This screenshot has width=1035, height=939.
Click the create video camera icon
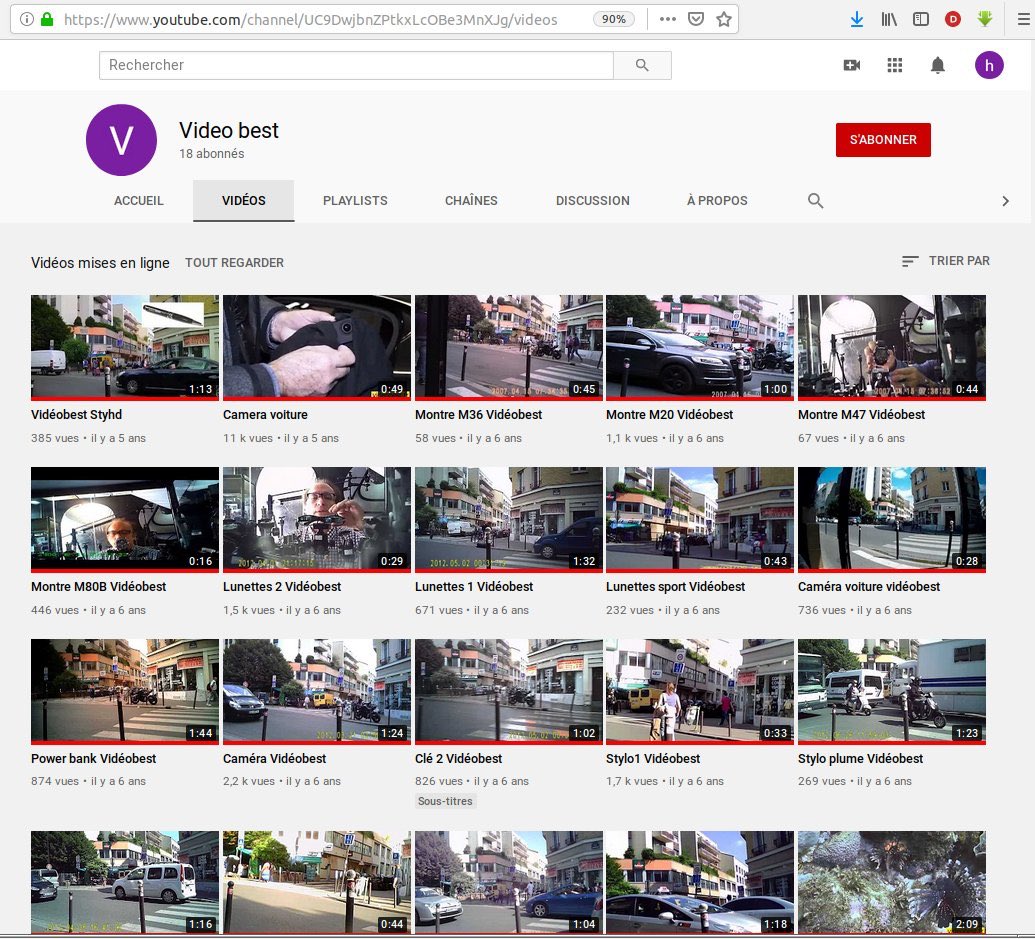[x=851, y=65]
